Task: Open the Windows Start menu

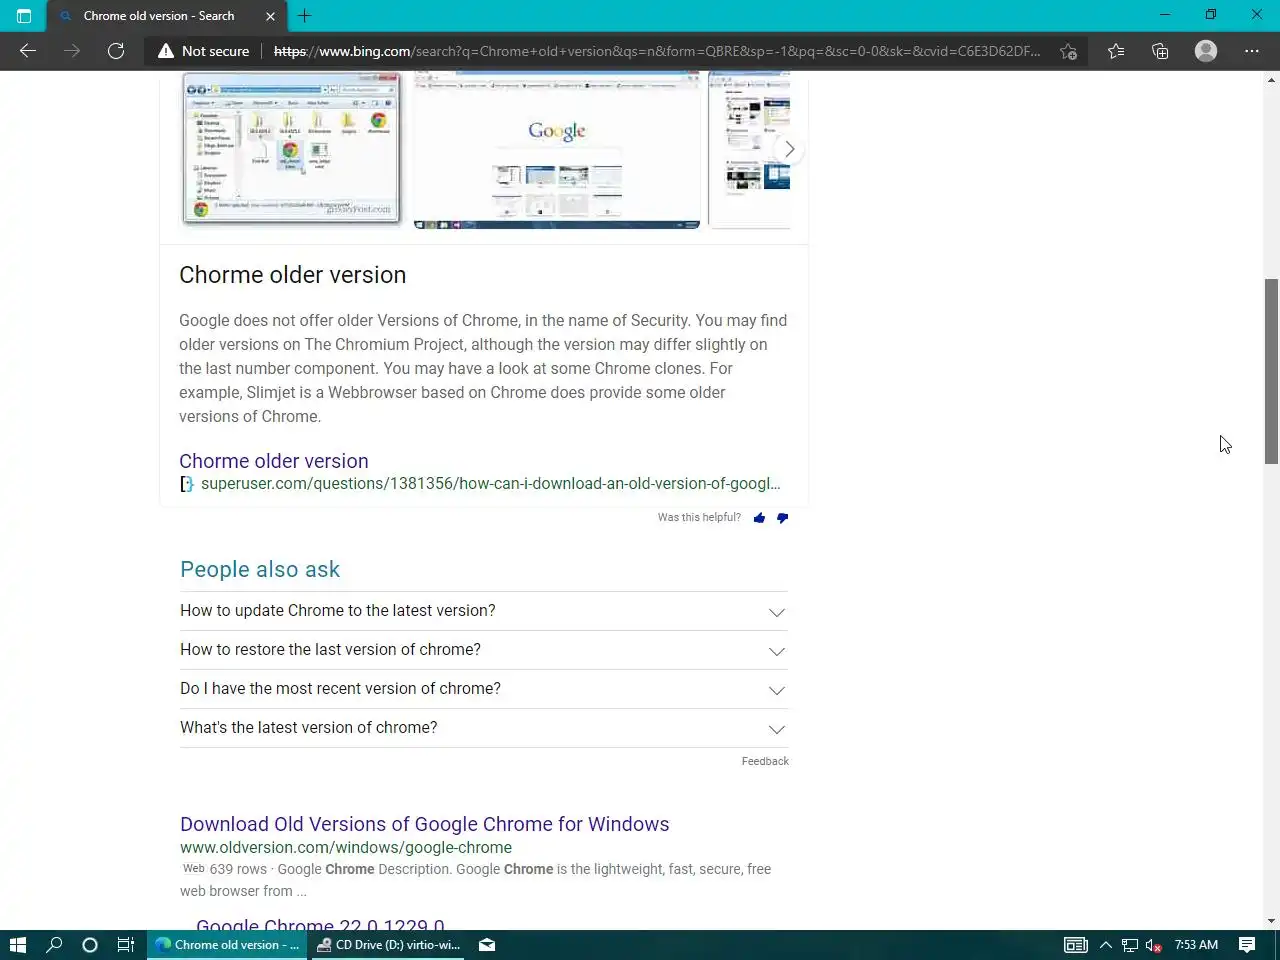Action: [17, 945]
